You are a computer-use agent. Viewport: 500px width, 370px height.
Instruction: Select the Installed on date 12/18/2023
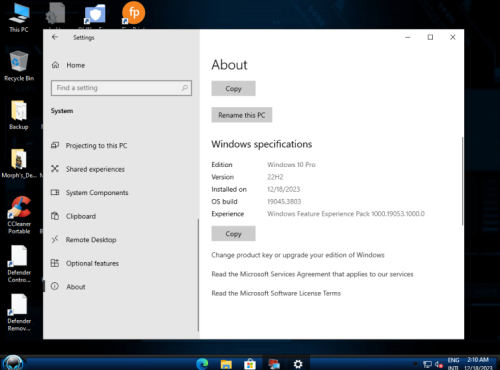(284, 189)
